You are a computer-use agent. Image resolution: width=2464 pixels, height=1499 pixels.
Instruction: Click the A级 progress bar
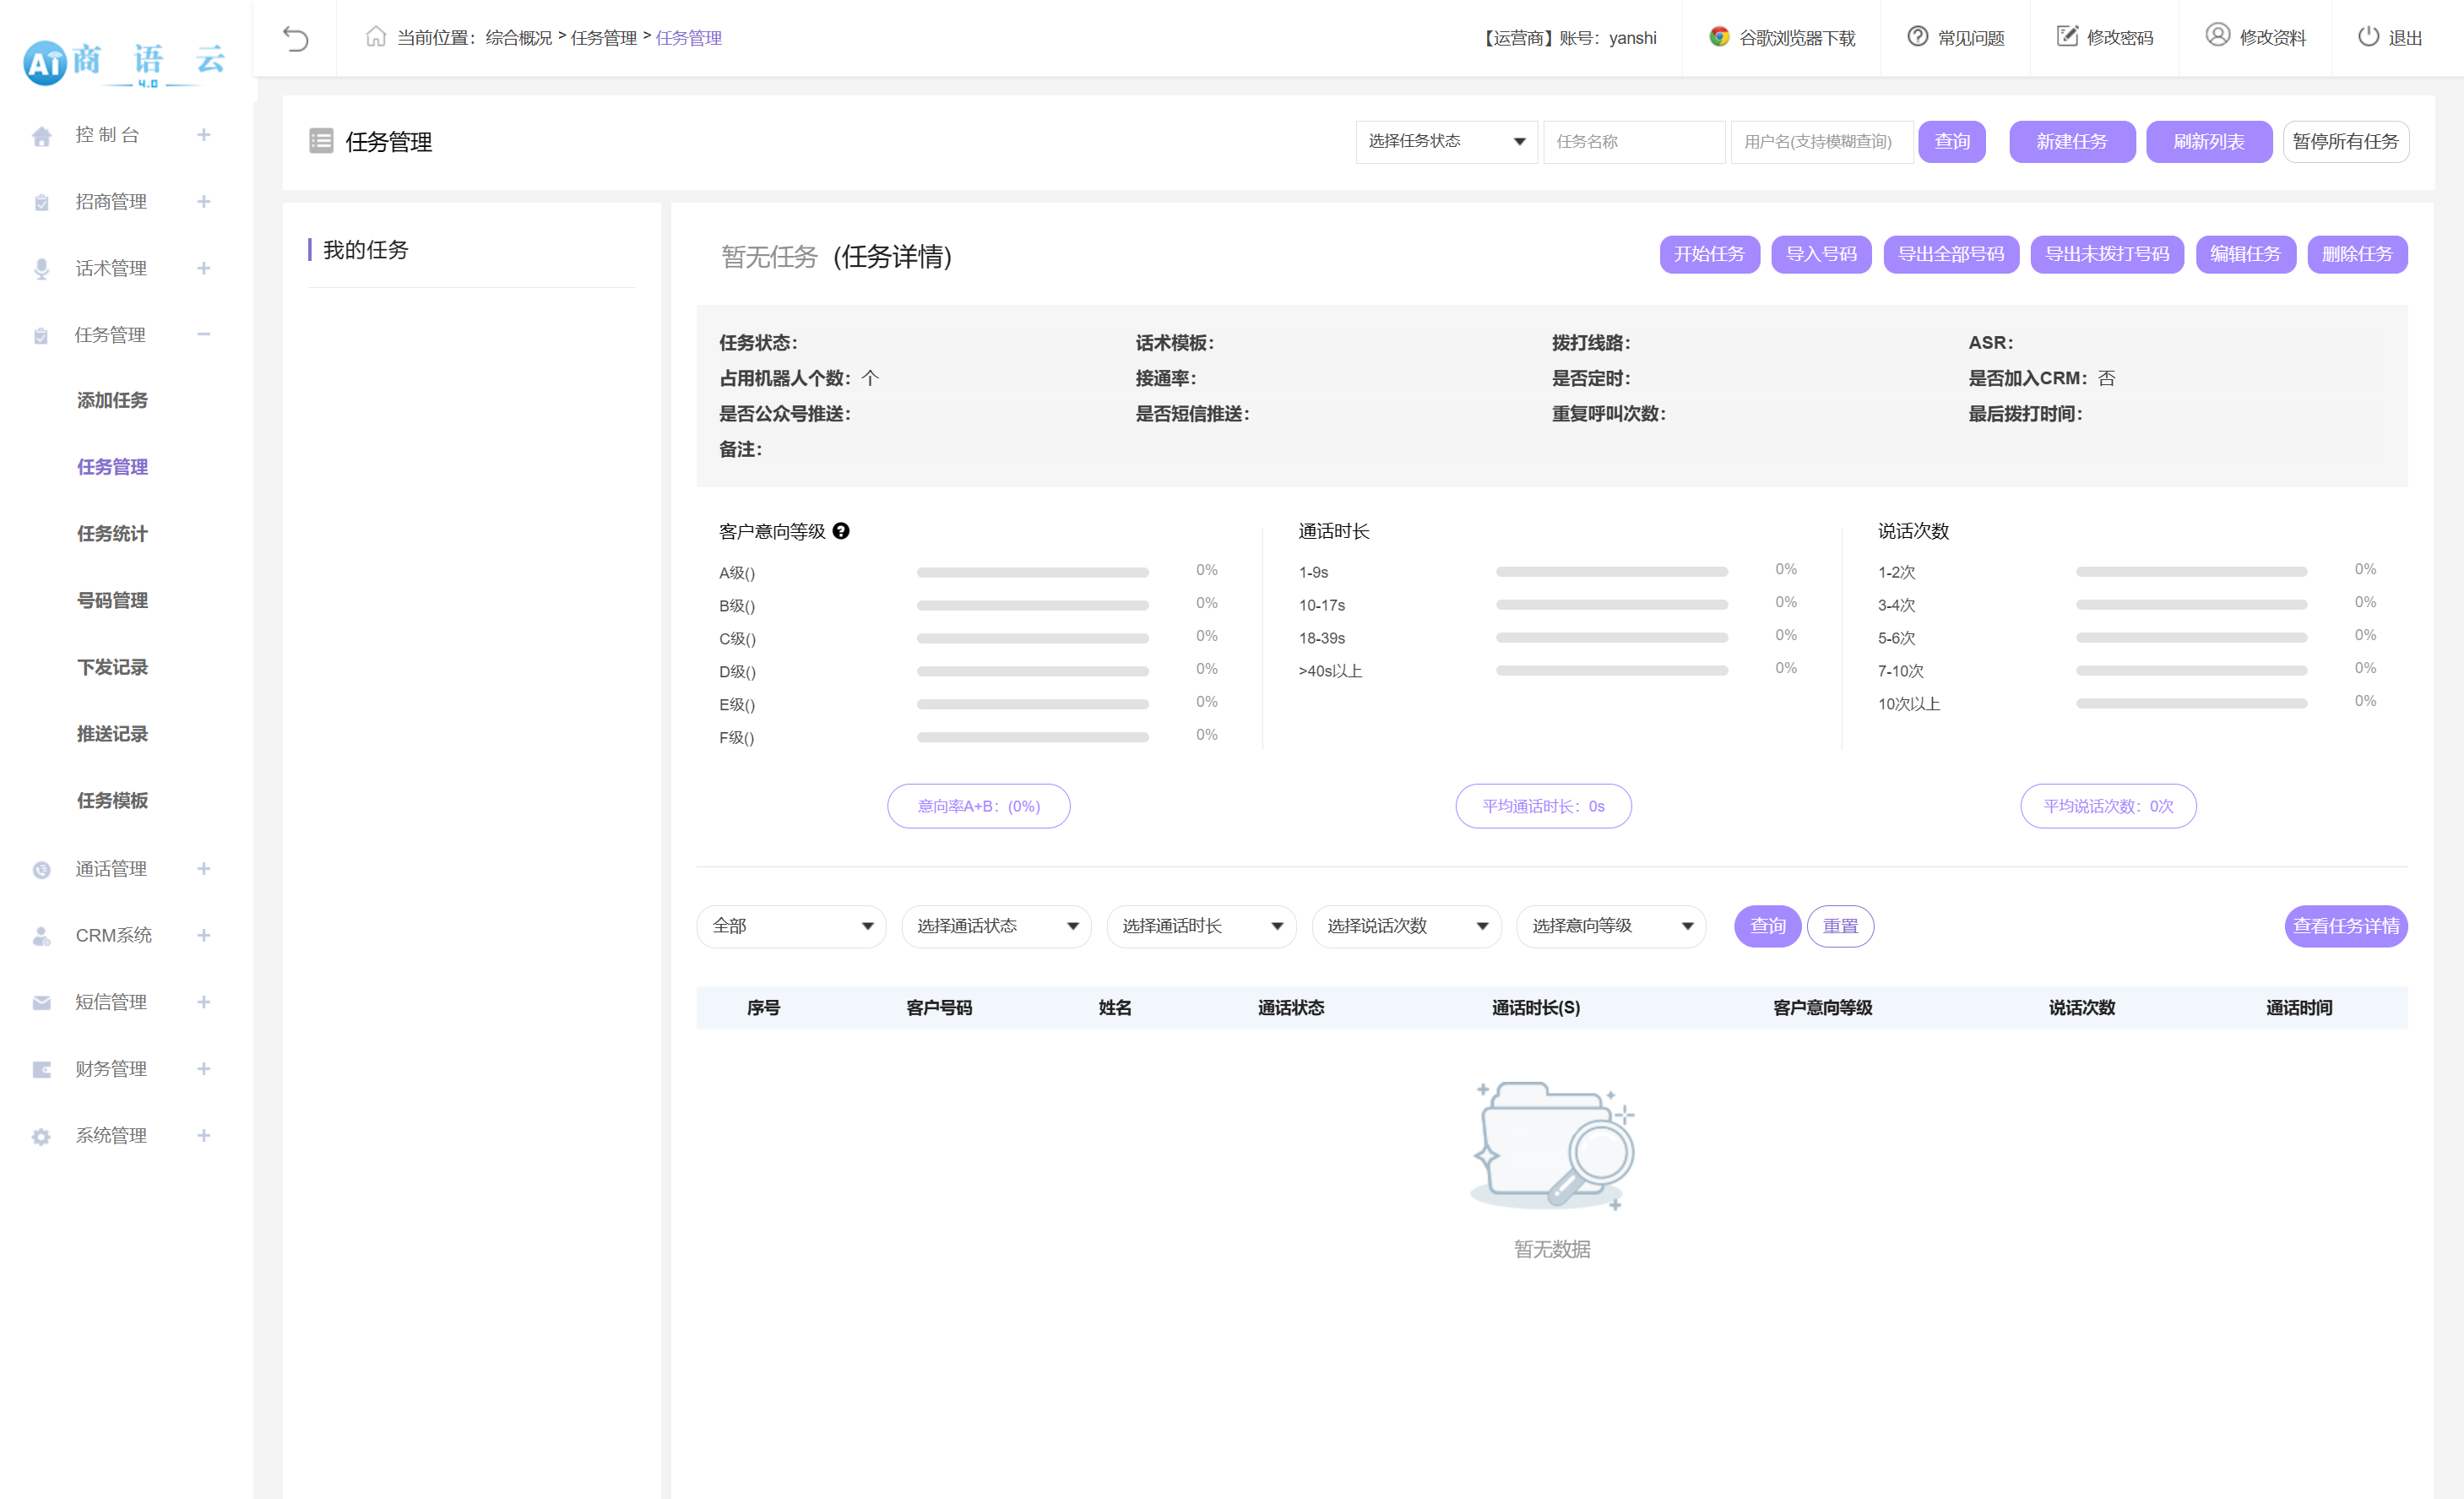point(1032,573)
